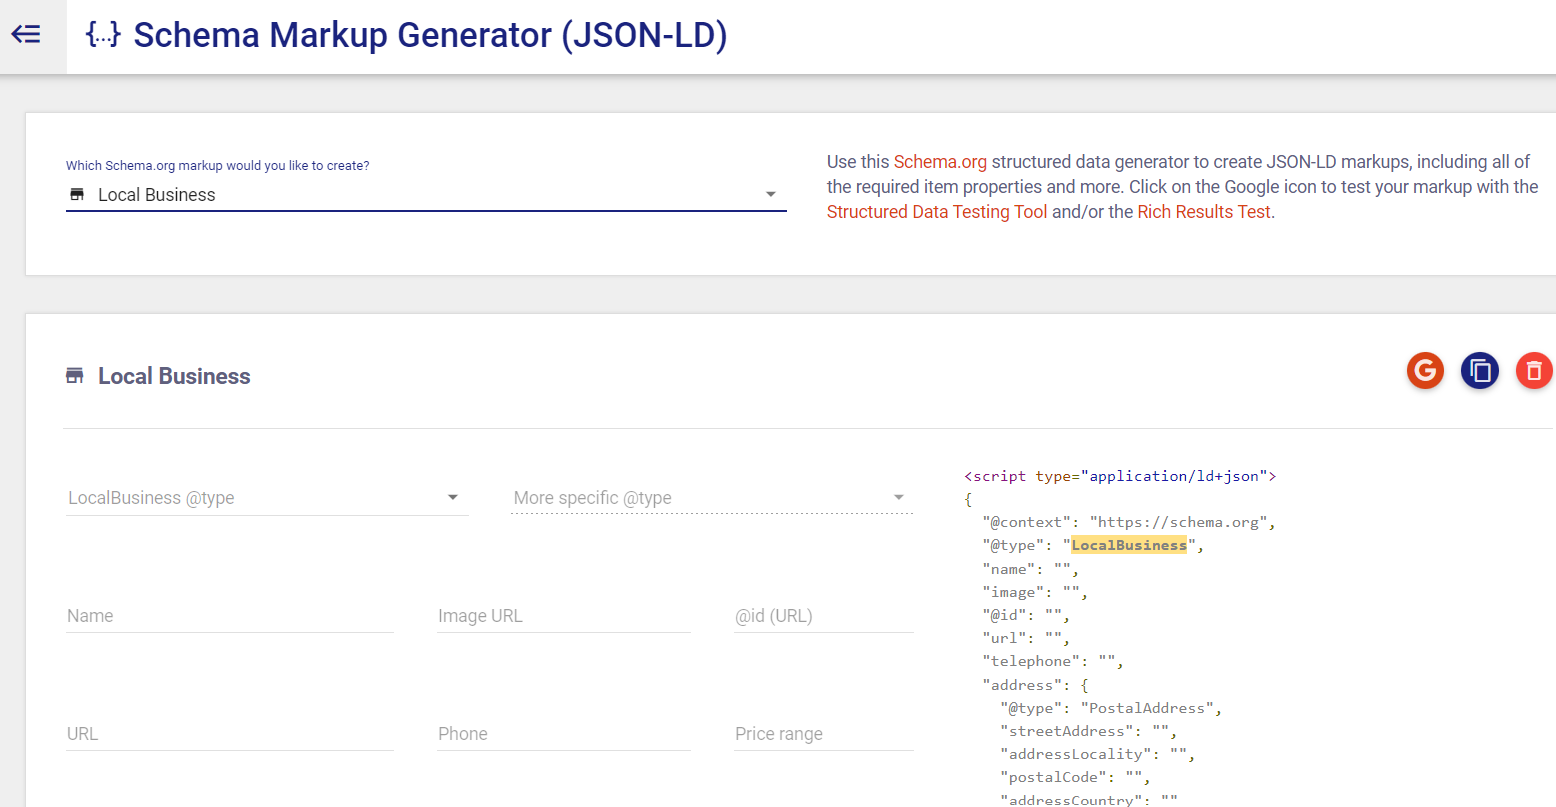Click the curly braces logo icon
1556x807 pixels.
pyautogui.click(x=103, y=35)
